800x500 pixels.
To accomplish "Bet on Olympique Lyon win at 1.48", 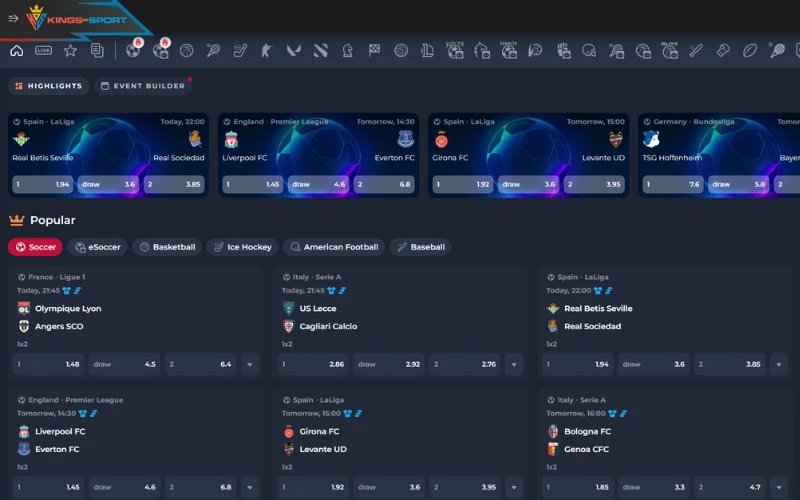I will pyautogui.click(x=48, y=364).
